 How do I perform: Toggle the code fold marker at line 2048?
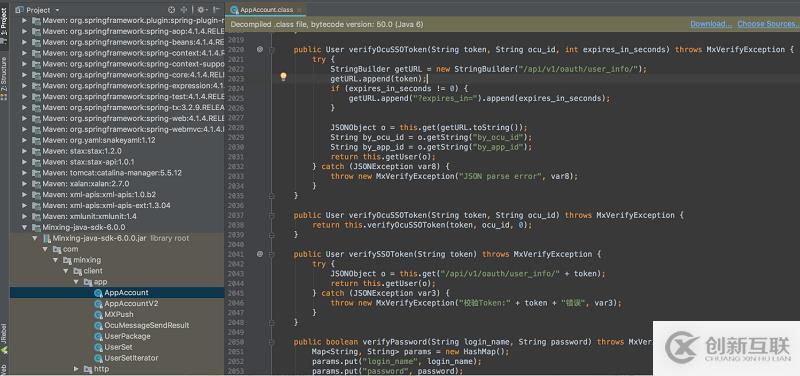click(x=272, y=322)
